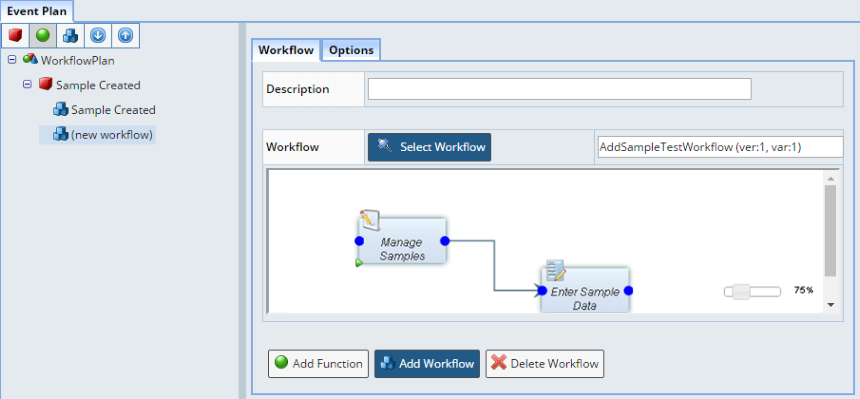Screen dimensions: 860x399
Task: Click the blue cubes workflow toolbar icon
Action: [x=70, y=36]
